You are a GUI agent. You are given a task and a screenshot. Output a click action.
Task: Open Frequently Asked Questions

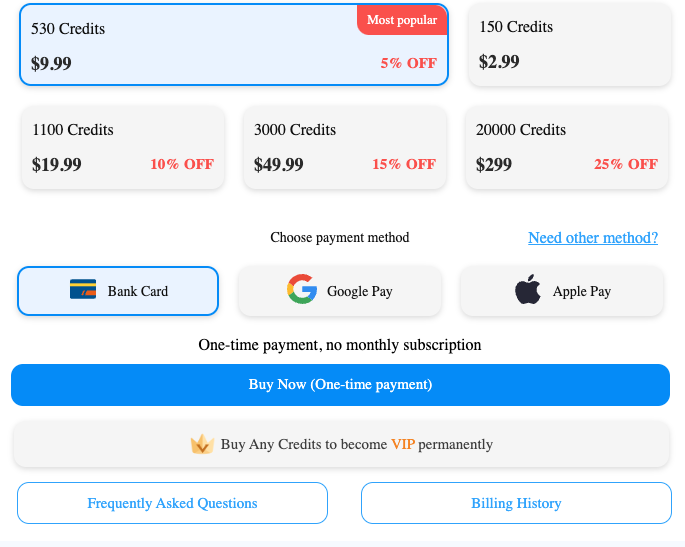tap(172, 503)
